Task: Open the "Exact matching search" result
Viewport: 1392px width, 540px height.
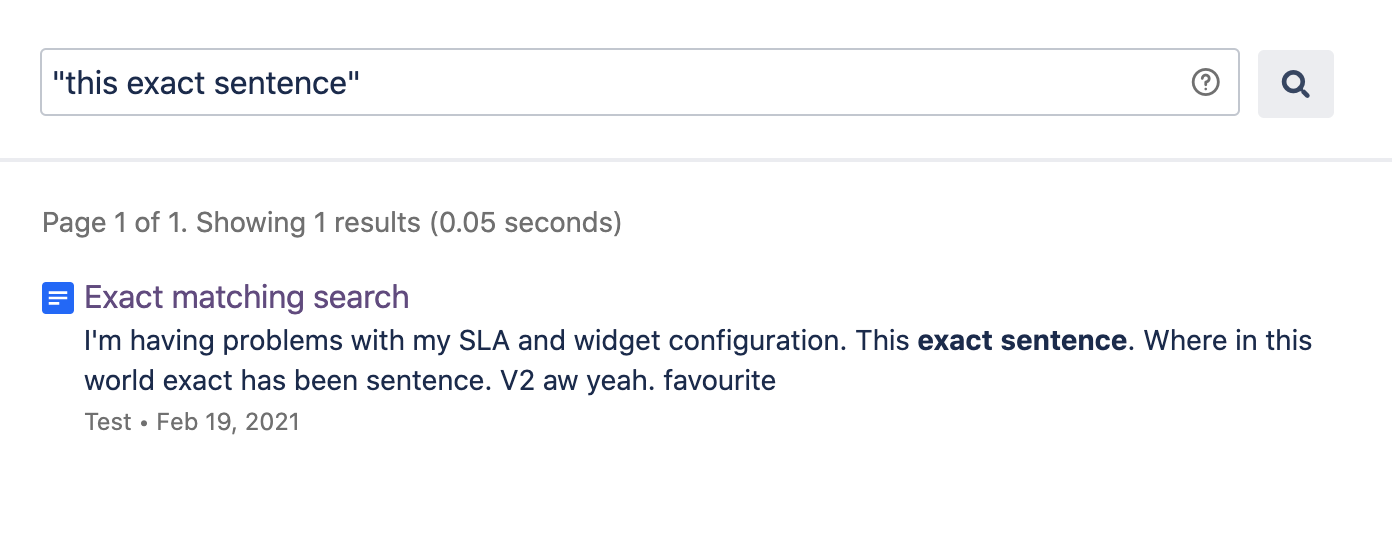Action: coord(247,297)
